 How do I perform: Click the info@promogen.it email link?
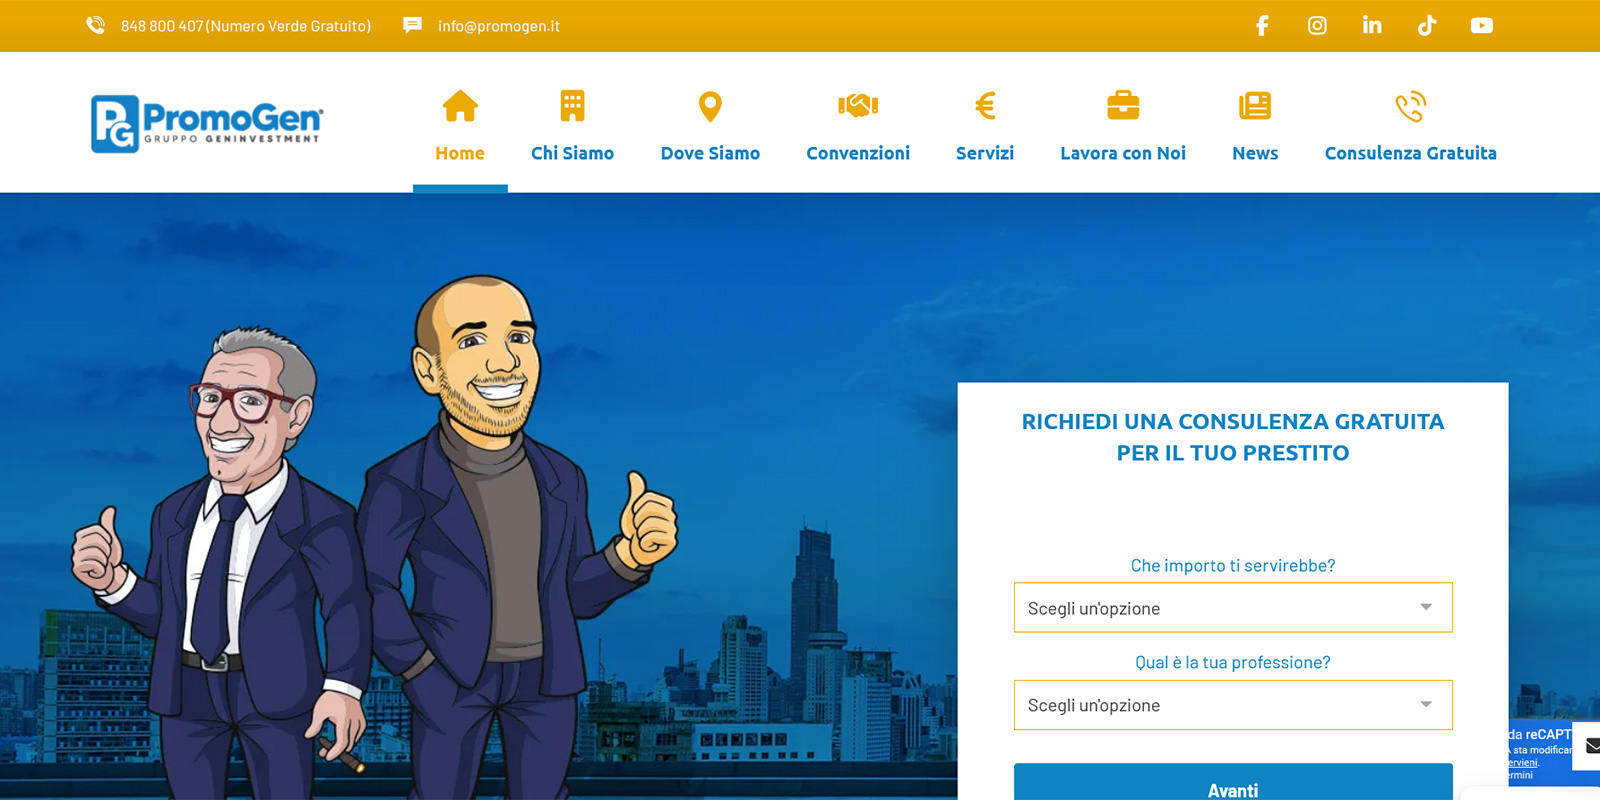pos(498,26)
